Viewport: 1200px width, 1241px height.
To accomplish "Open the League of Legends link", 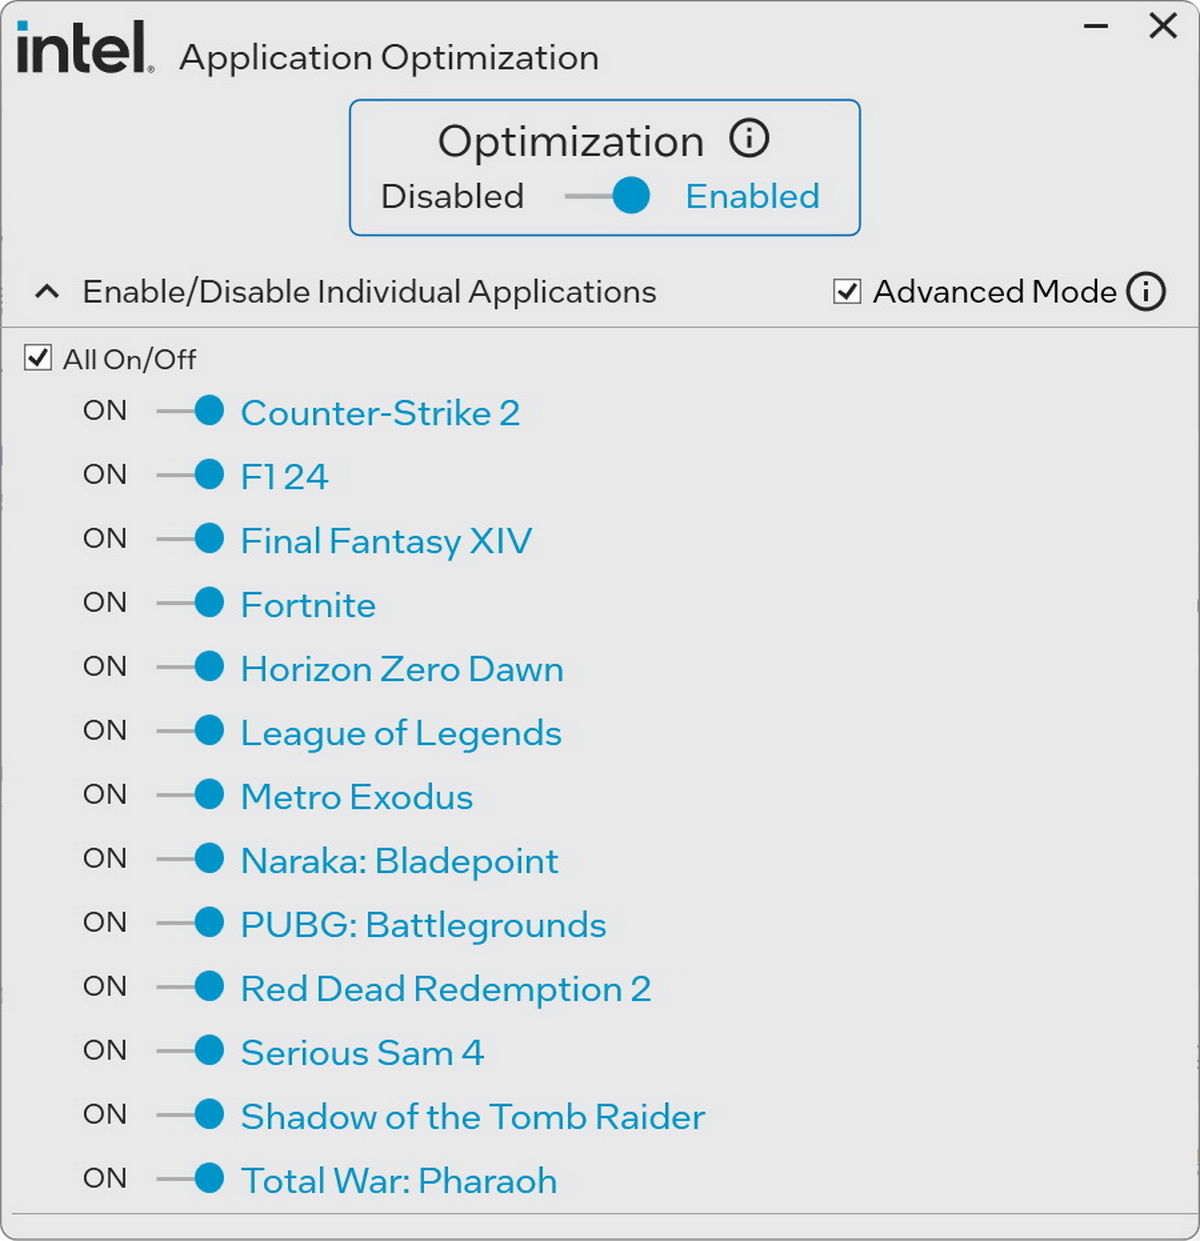I will tap(401, 733).
